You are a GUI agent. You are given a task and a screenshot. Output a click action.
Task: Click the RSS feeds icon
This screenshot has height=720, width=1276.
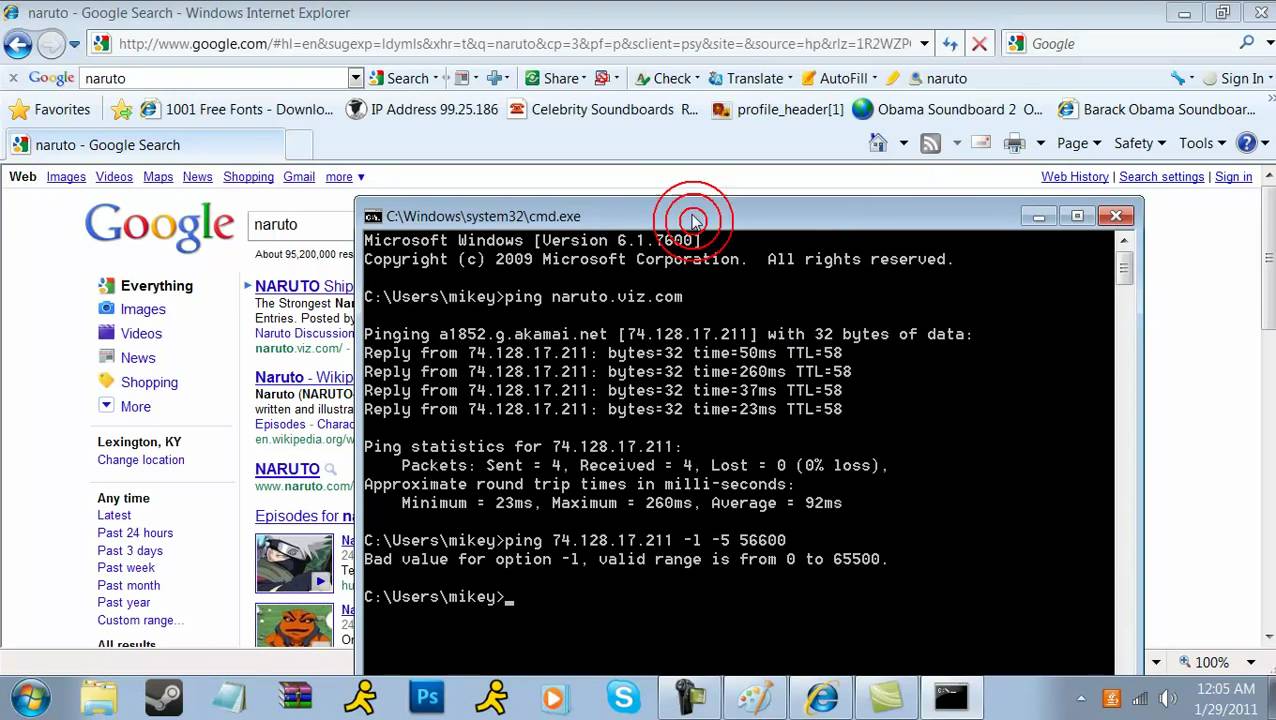[930, 144]
